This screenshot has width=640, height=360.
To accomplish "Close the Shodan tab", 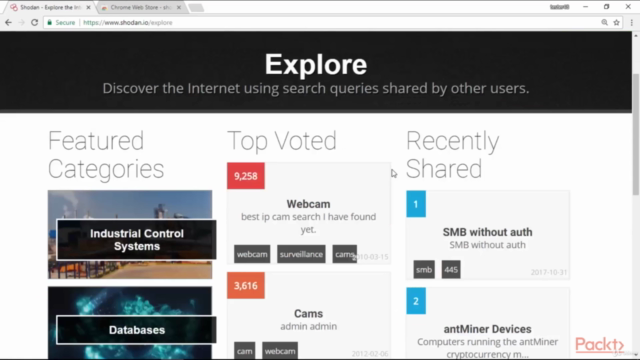I will click(x=88, y=7).
